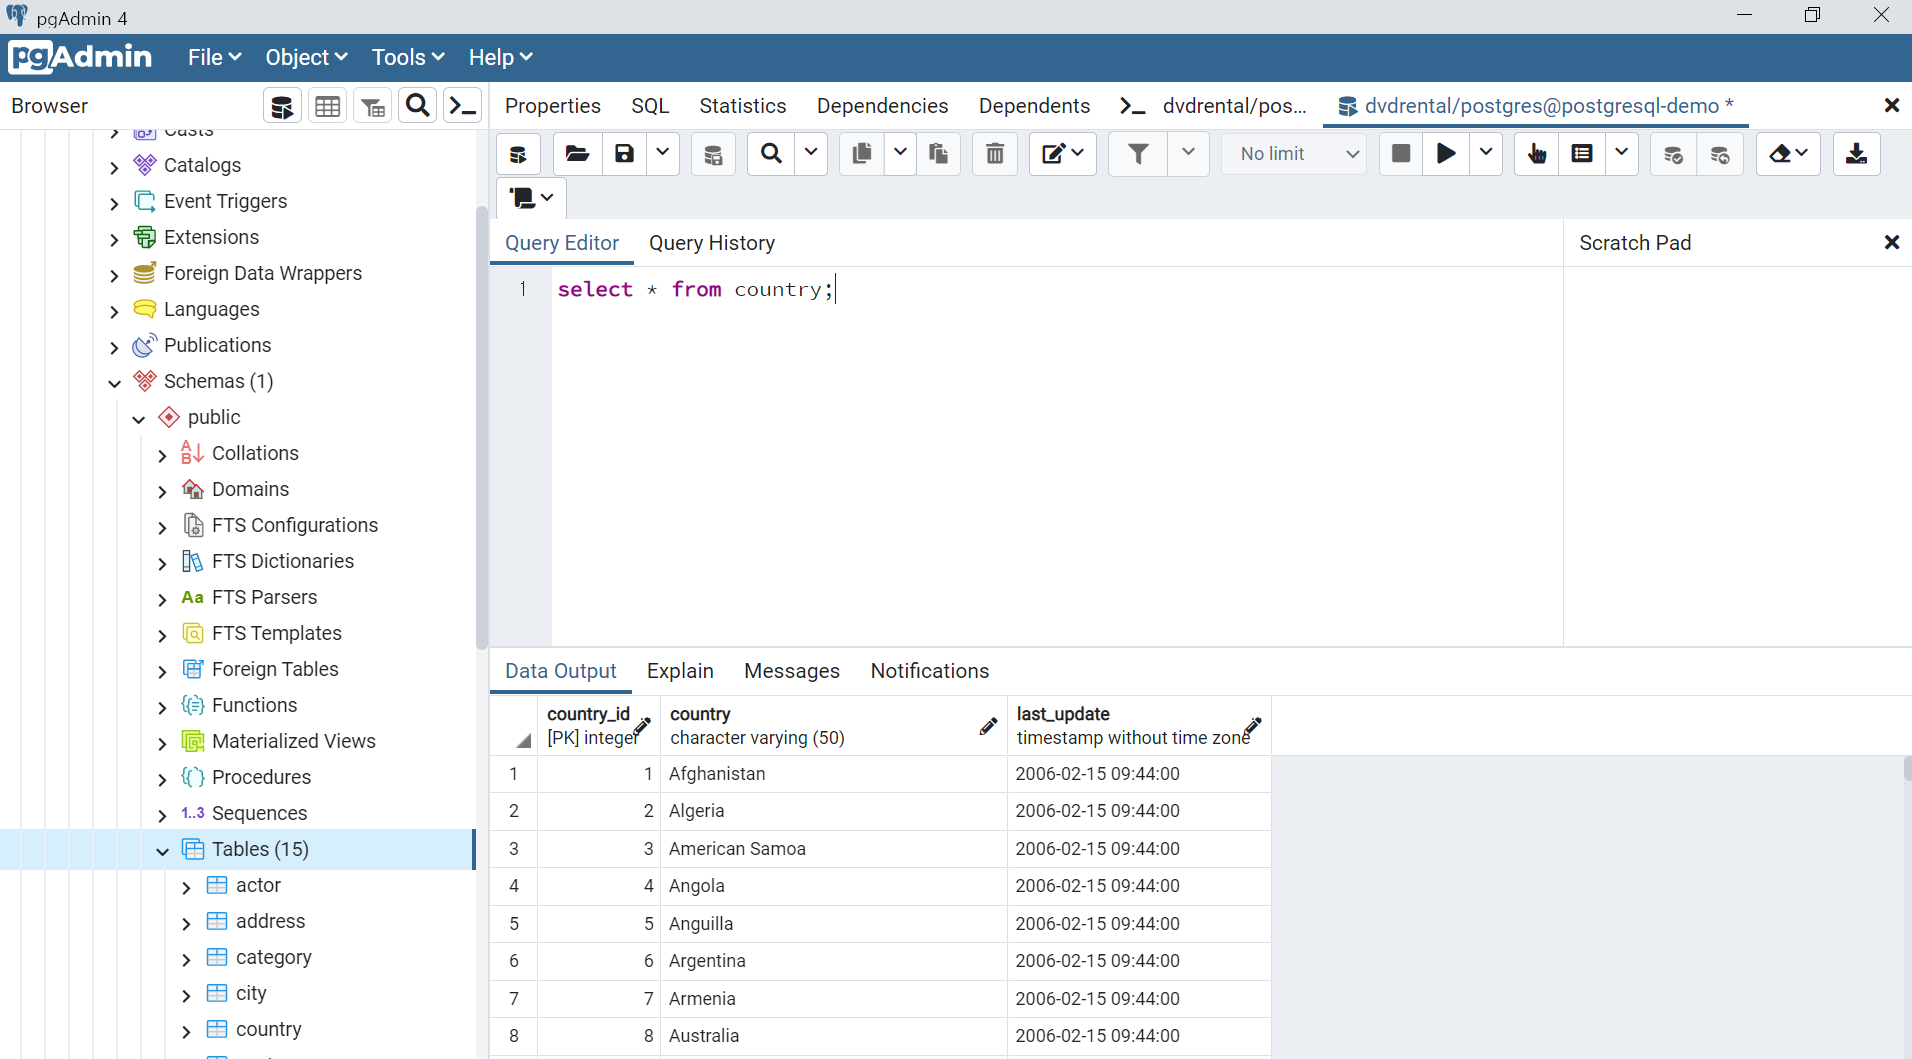This screenshot has width=1912, height=1059.
Task: Select the Materialized Views tree item
Action: tap(294, 741)
